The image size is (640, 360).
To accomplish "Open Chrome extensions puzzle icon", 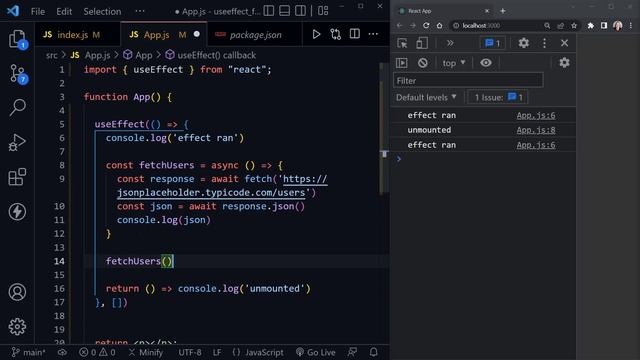I will click(x=591, y=26).
